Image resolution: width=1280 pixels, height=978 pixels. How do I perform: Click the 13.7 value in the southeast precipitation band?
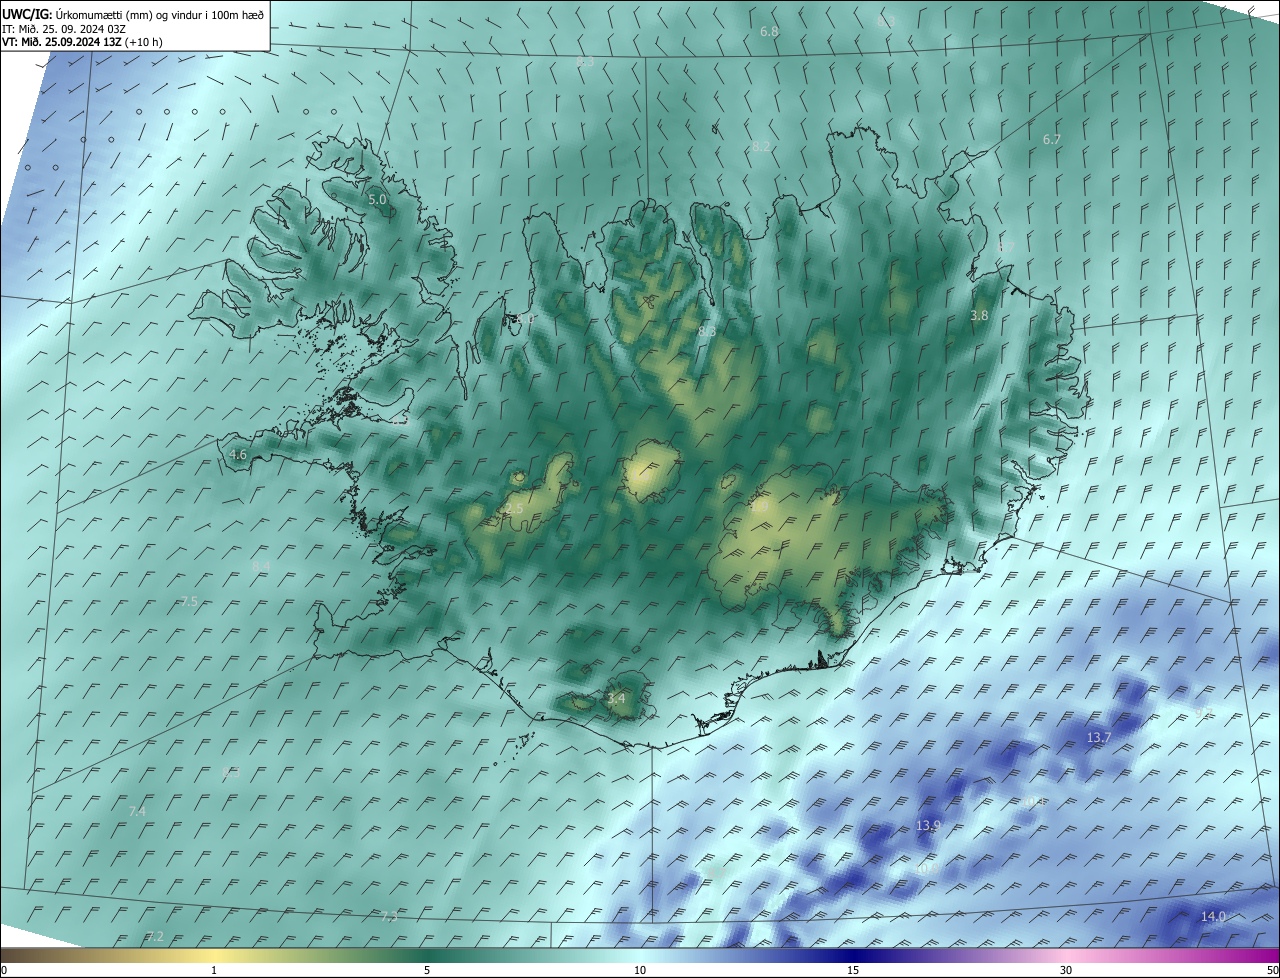(x=1098, y=738)
